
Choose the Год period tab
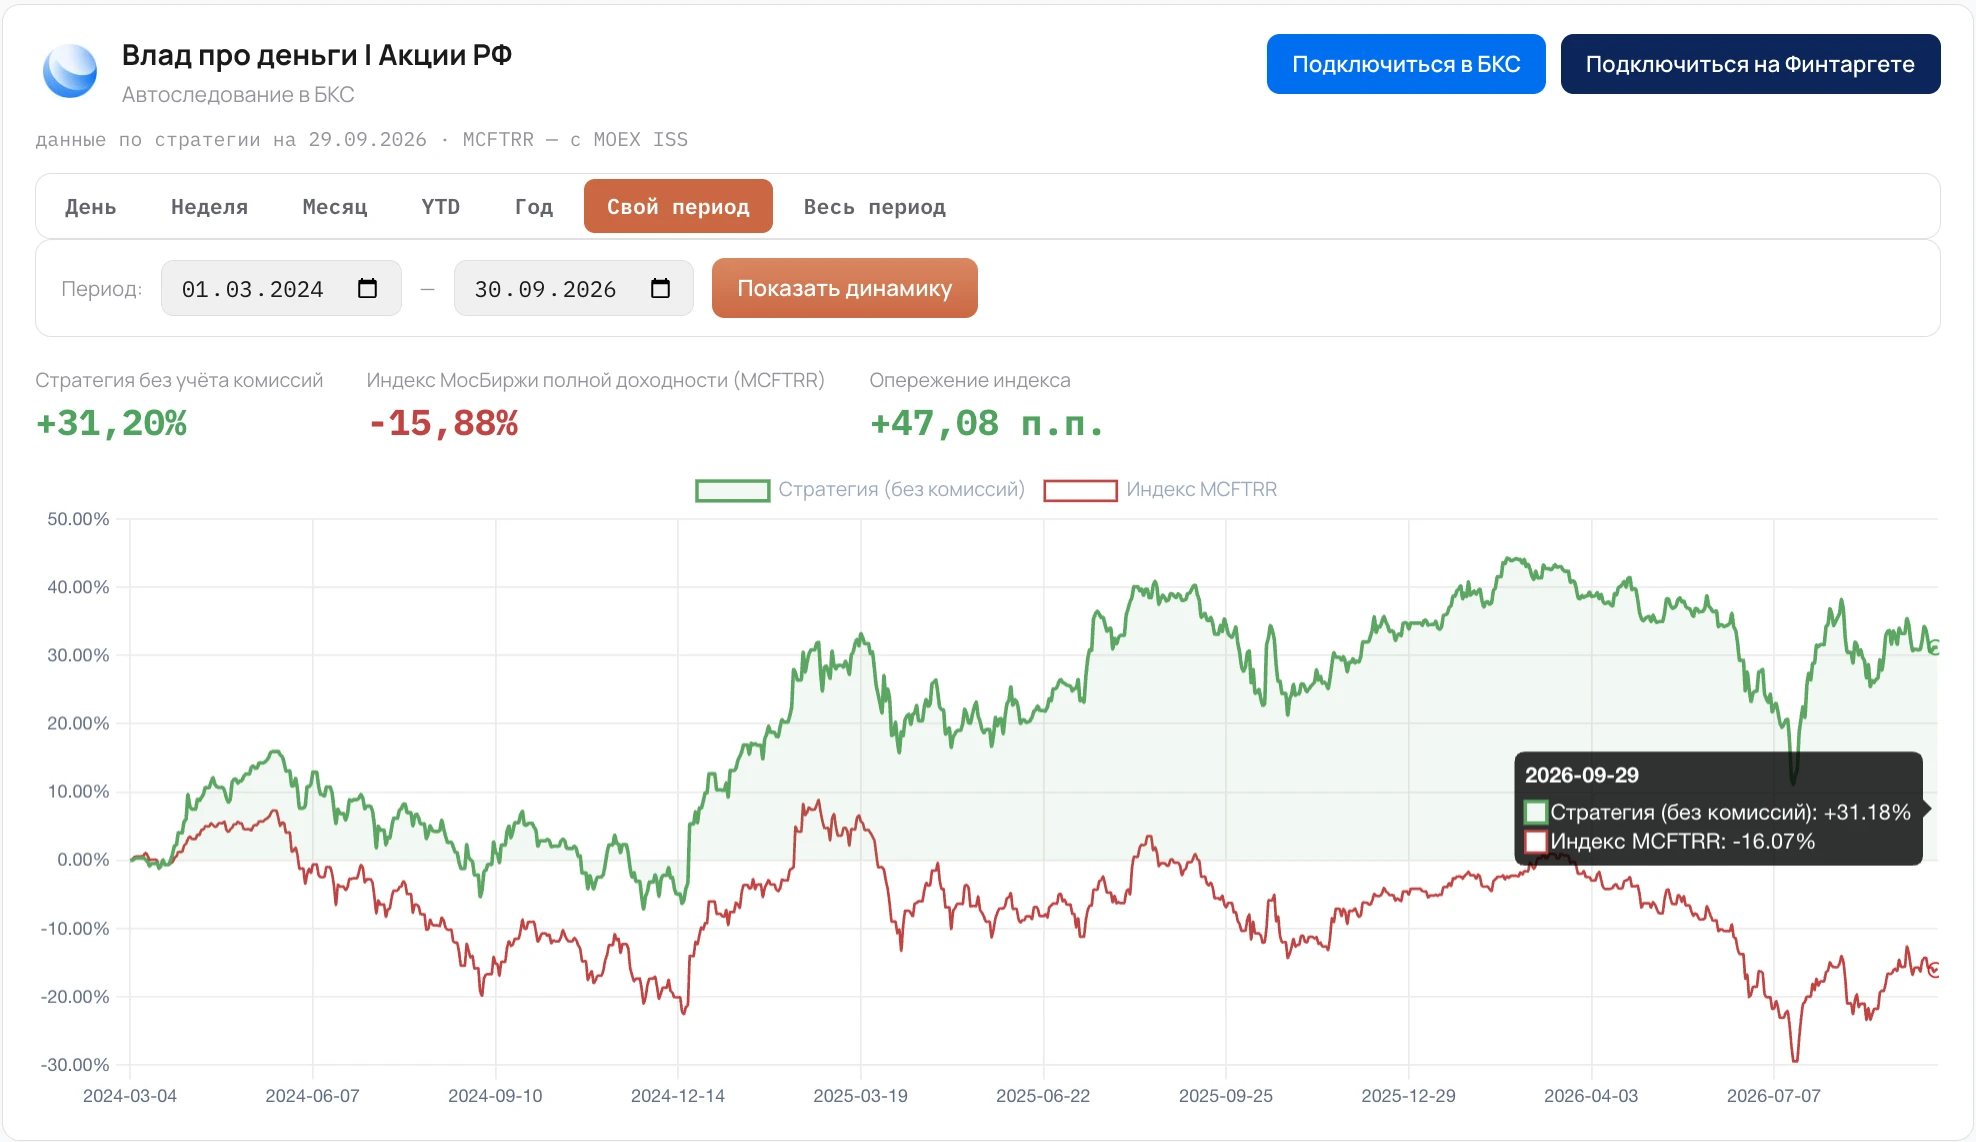coord(534,207)
